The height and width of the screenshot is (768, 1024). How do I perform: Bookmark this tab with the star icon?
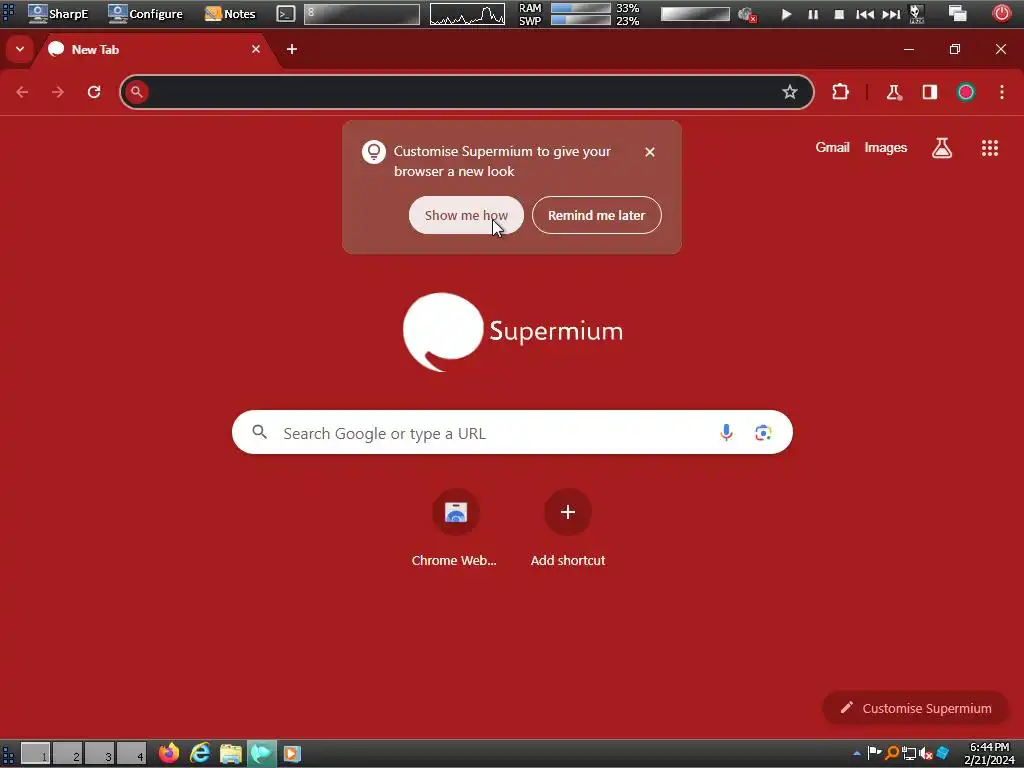(x=790, y=92)
